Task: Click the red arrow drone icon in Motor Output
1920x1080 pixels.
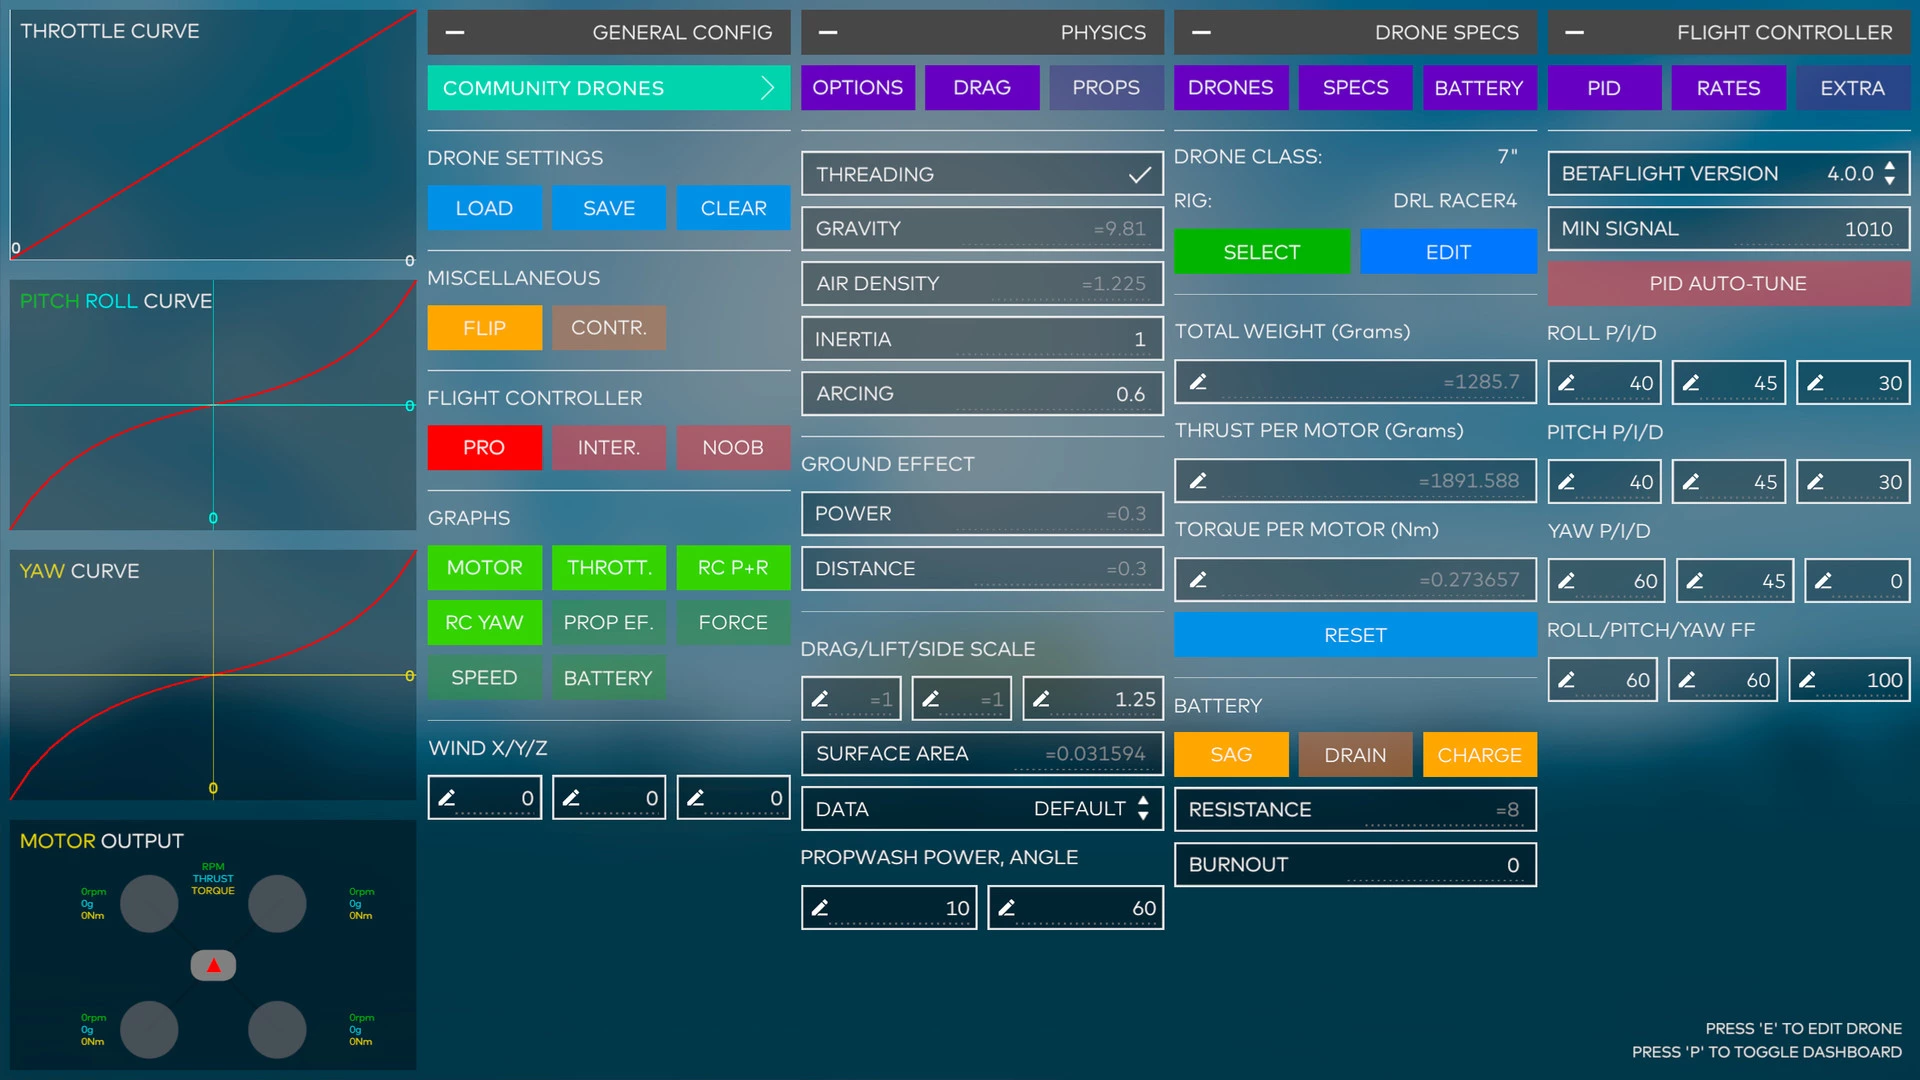Action: coord(213,965)
